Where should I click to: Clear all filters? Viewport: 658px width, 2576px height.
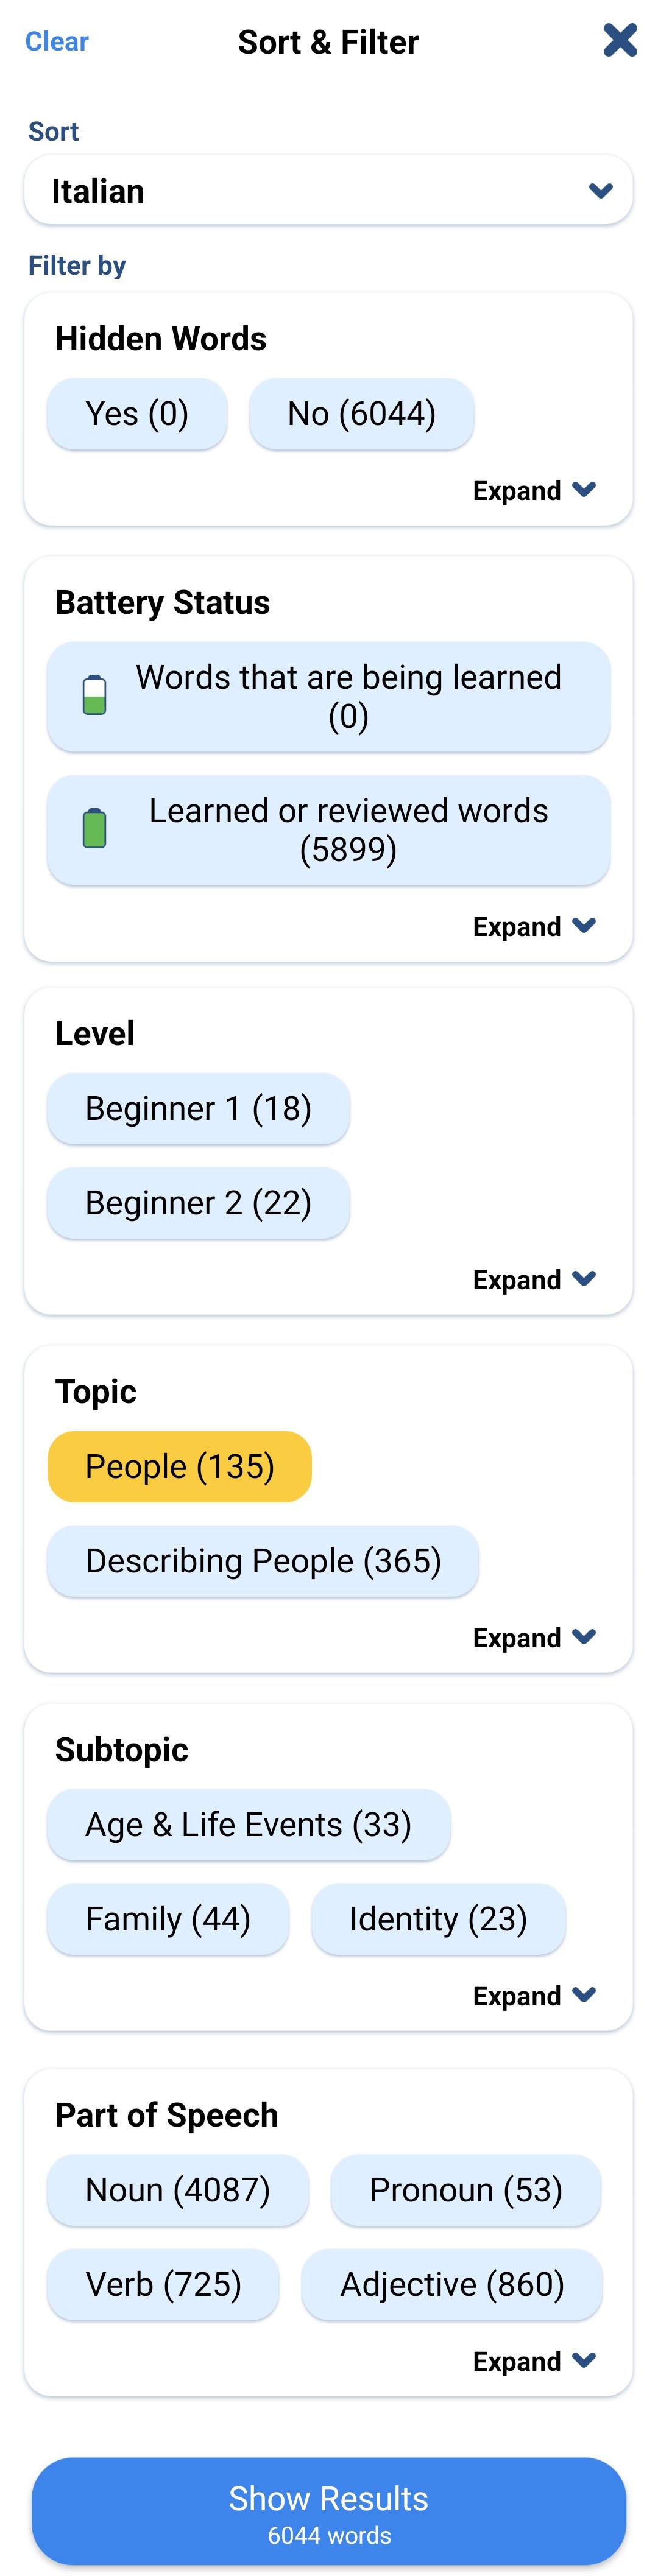pos(56,41)
